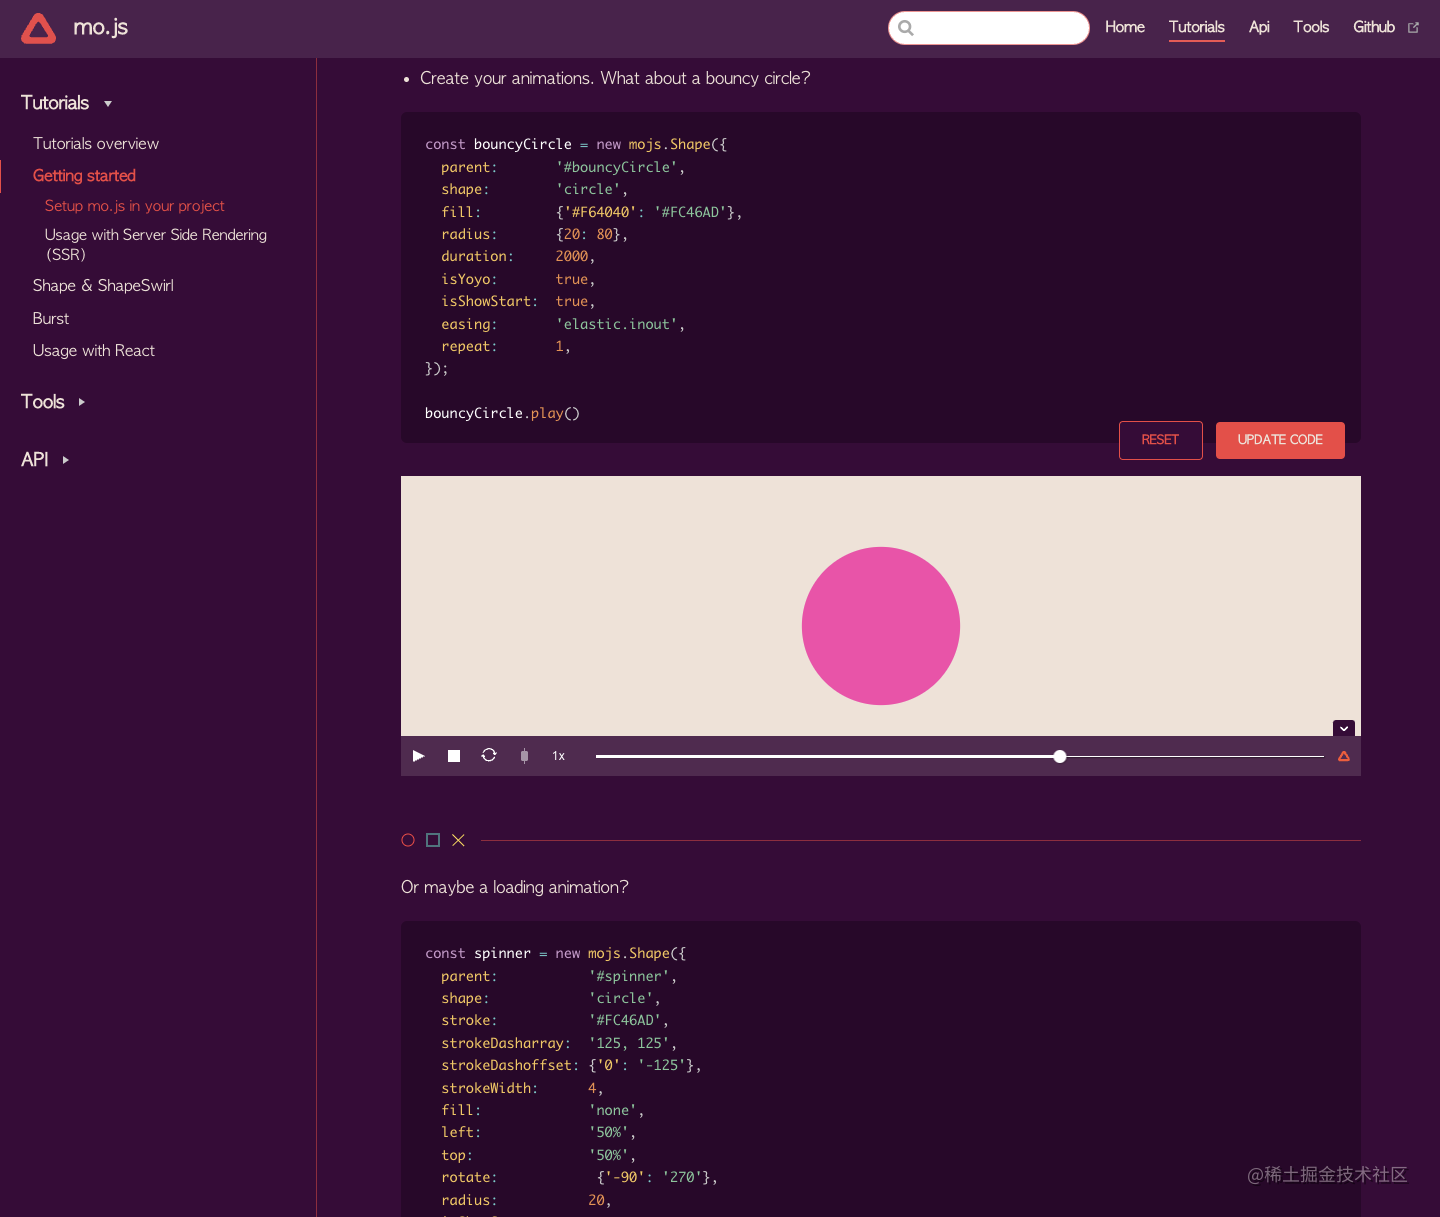Viewport: 1440px width, 1217px height.
Task: Click the strokeDasharray '125, 125' value
Action: (x=629, y=1044)
